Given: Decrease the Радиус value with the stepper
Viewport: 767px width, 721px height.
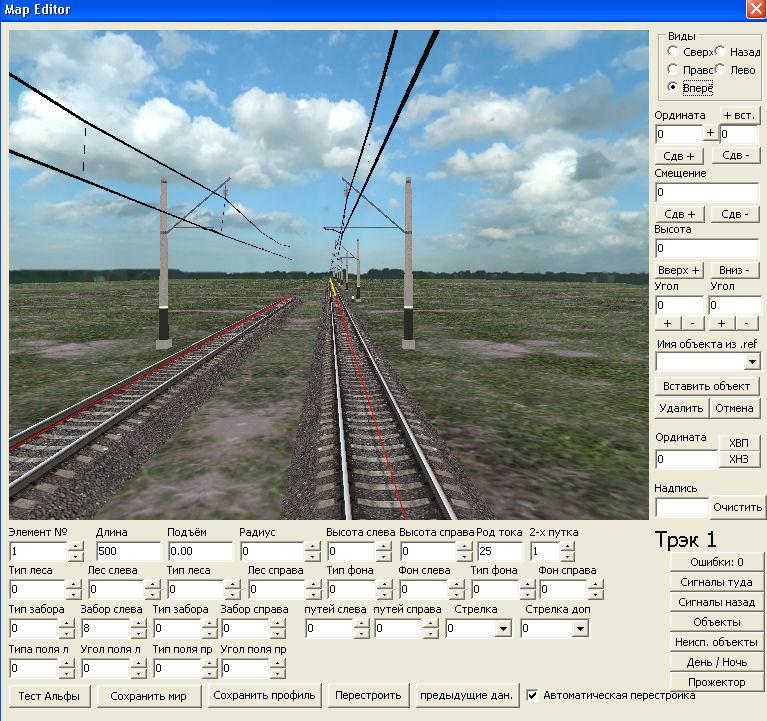Looking at the screenshot, I should point(311,557).
